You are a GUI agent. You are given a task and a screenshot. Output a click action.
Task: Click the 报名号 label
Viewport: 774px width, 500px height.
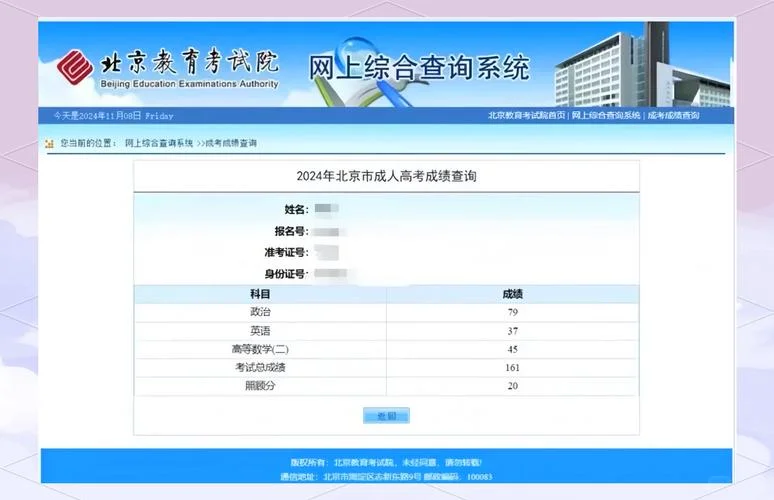tap(291, 231)
